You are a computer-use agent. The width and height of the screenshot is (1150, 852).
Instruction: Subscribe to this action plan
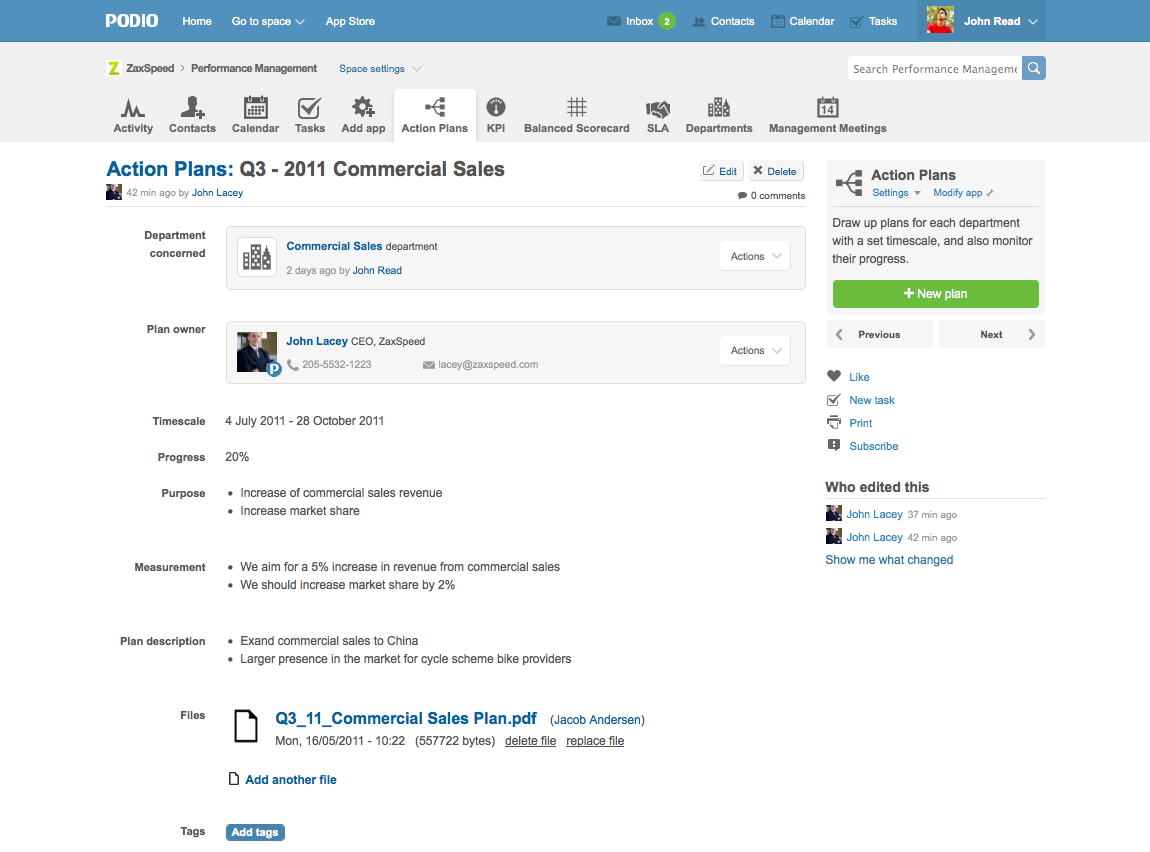873,446
